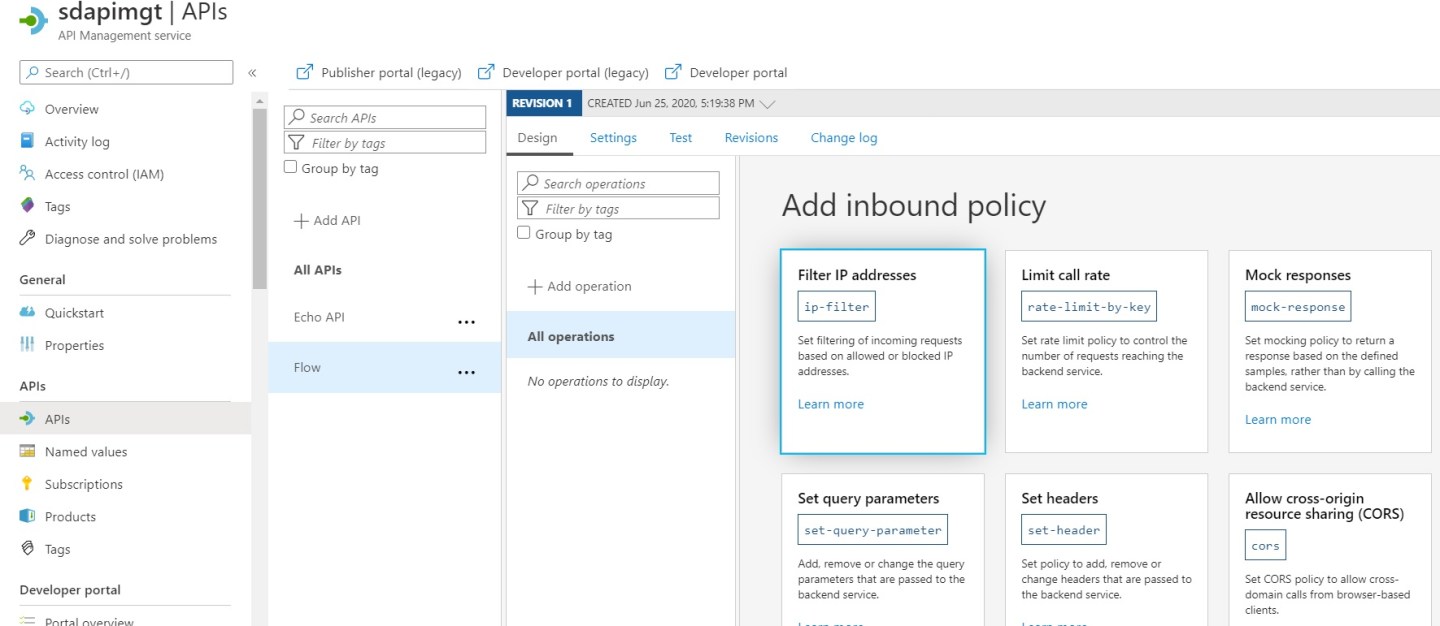
Task: Click Learn more under Filter IP addresses
Action: pyautogui.click(x=831, y=404)
